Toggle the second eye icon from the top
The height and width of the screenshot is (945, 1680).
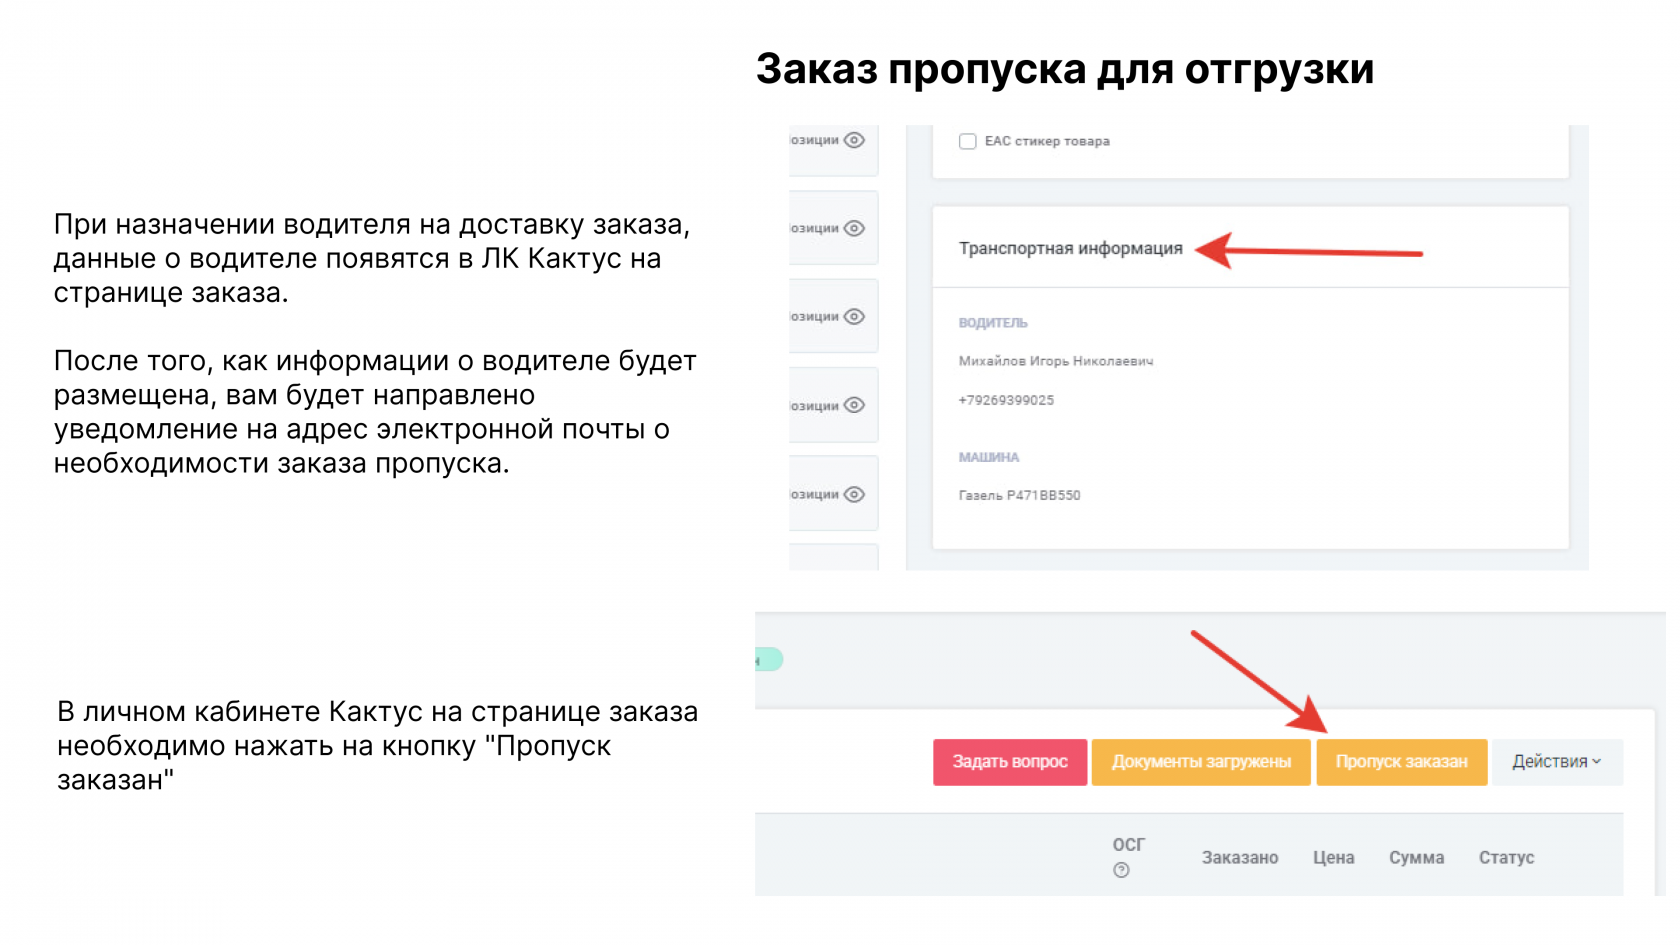(x=854, y=228)
